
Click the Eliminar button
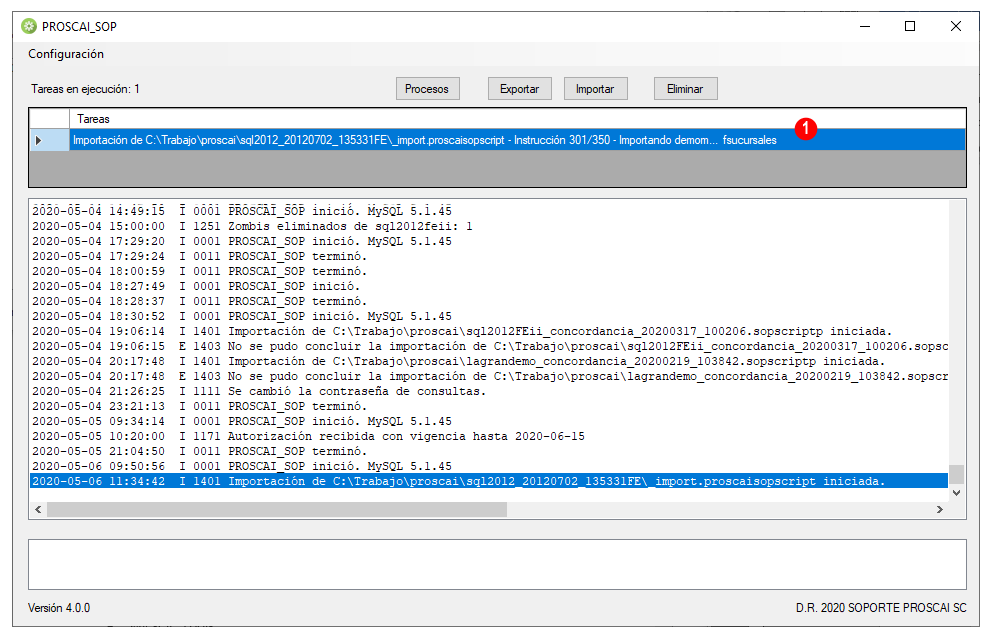pos(685,89)
